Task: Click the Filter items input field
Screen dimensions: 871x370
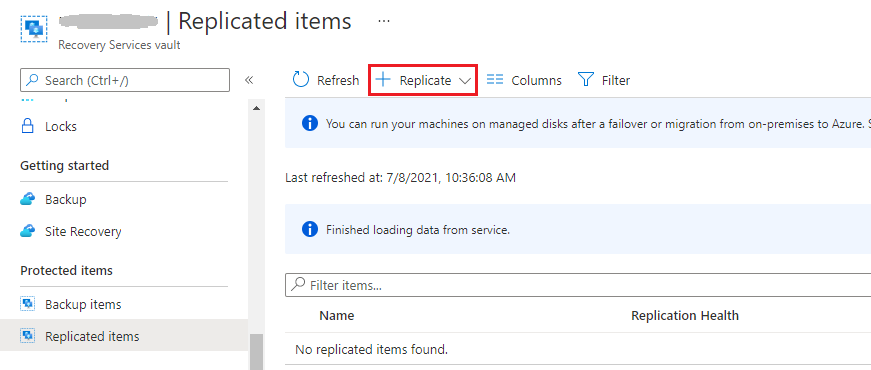Action: point(578,285)
